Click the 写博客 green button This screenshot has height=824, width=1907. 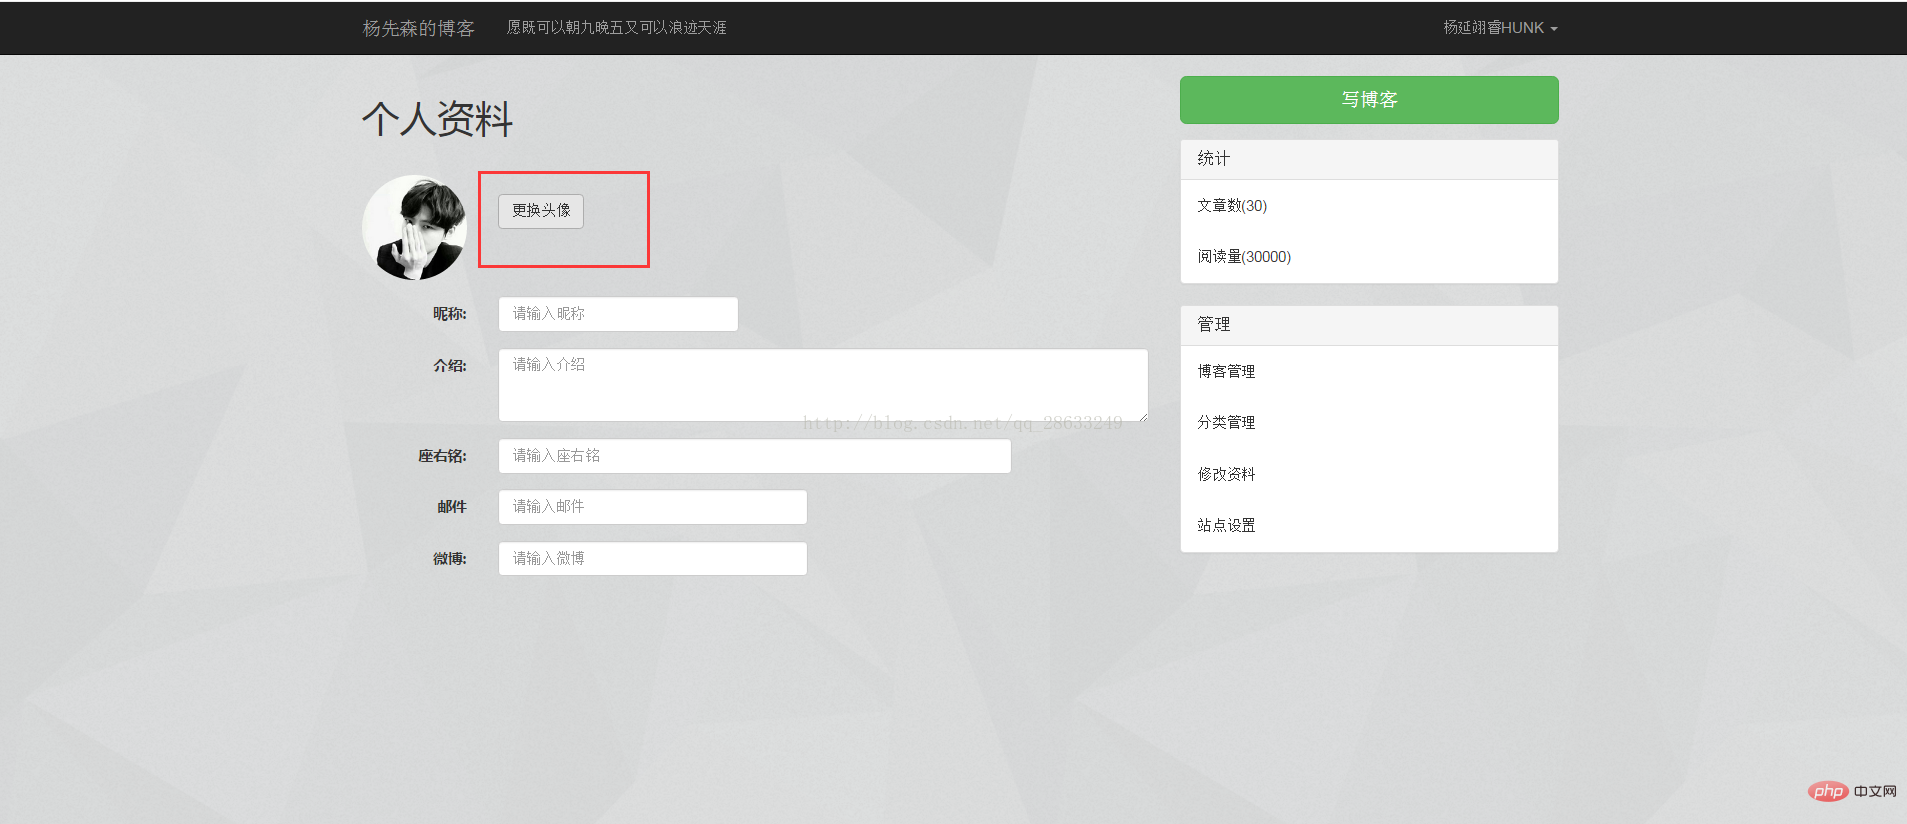pyautogui.click(x=1369, y=100)
